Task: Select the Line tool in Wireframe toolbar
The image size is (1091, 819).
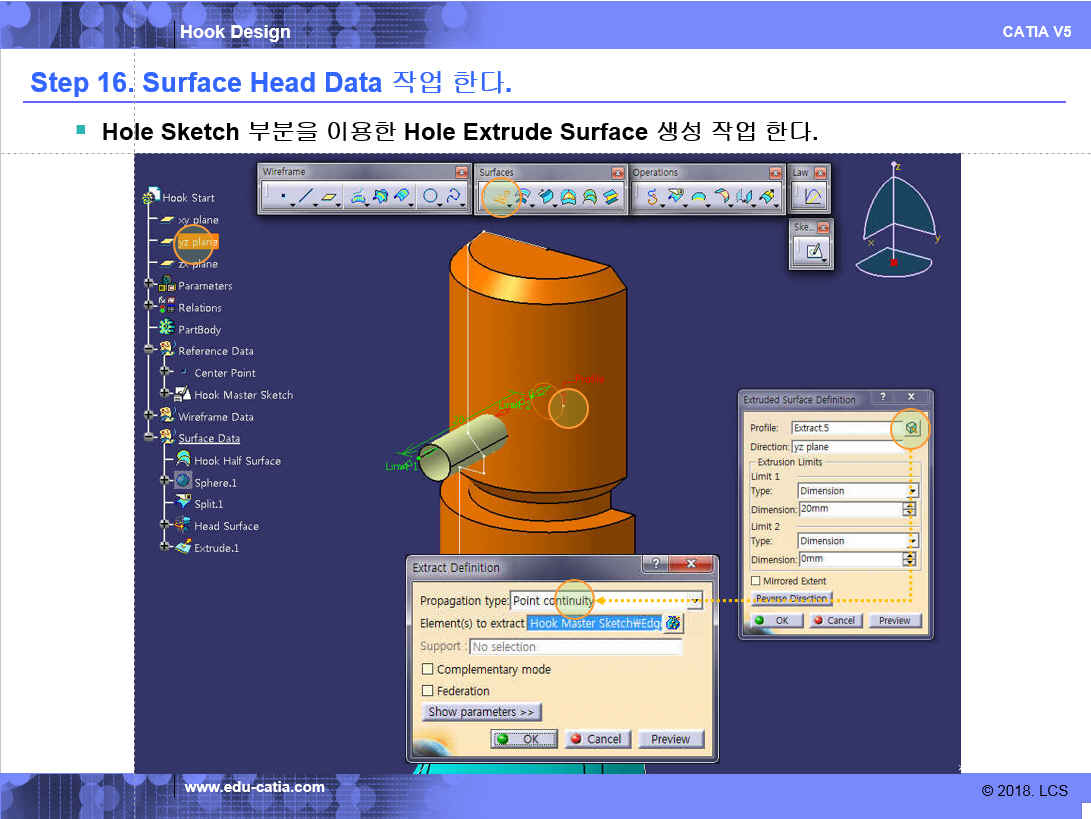Action: click(306, 197)
